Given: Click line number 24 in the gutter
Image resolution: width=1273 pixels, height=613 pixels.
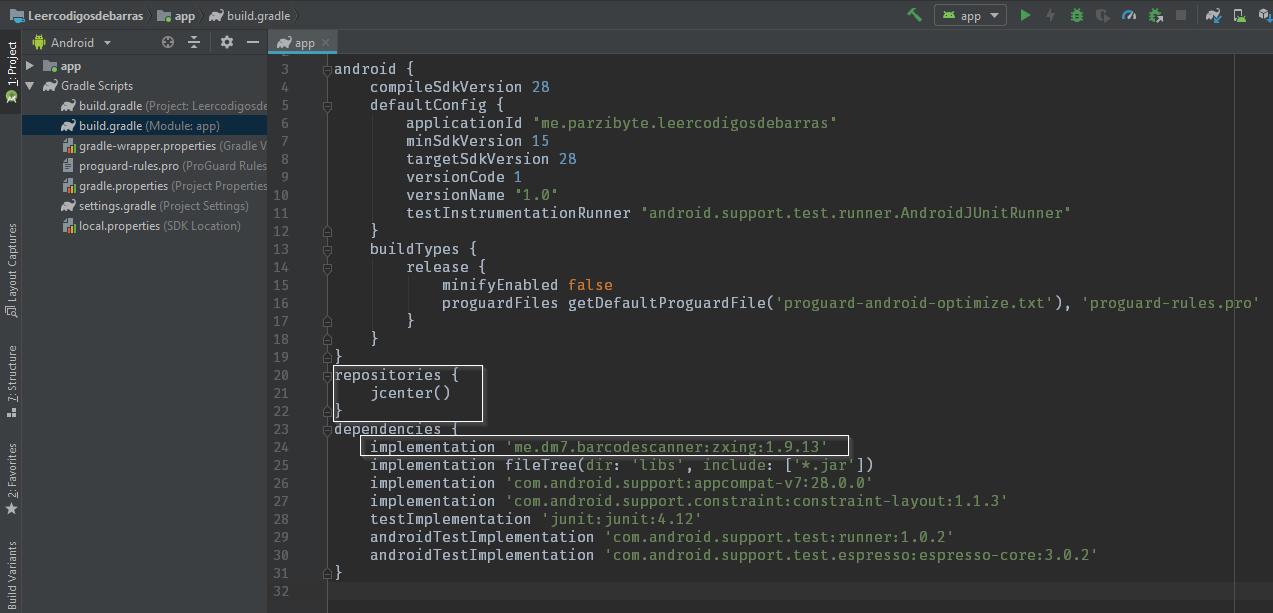Looking at the screenshot, I should (x=280, y=447).
